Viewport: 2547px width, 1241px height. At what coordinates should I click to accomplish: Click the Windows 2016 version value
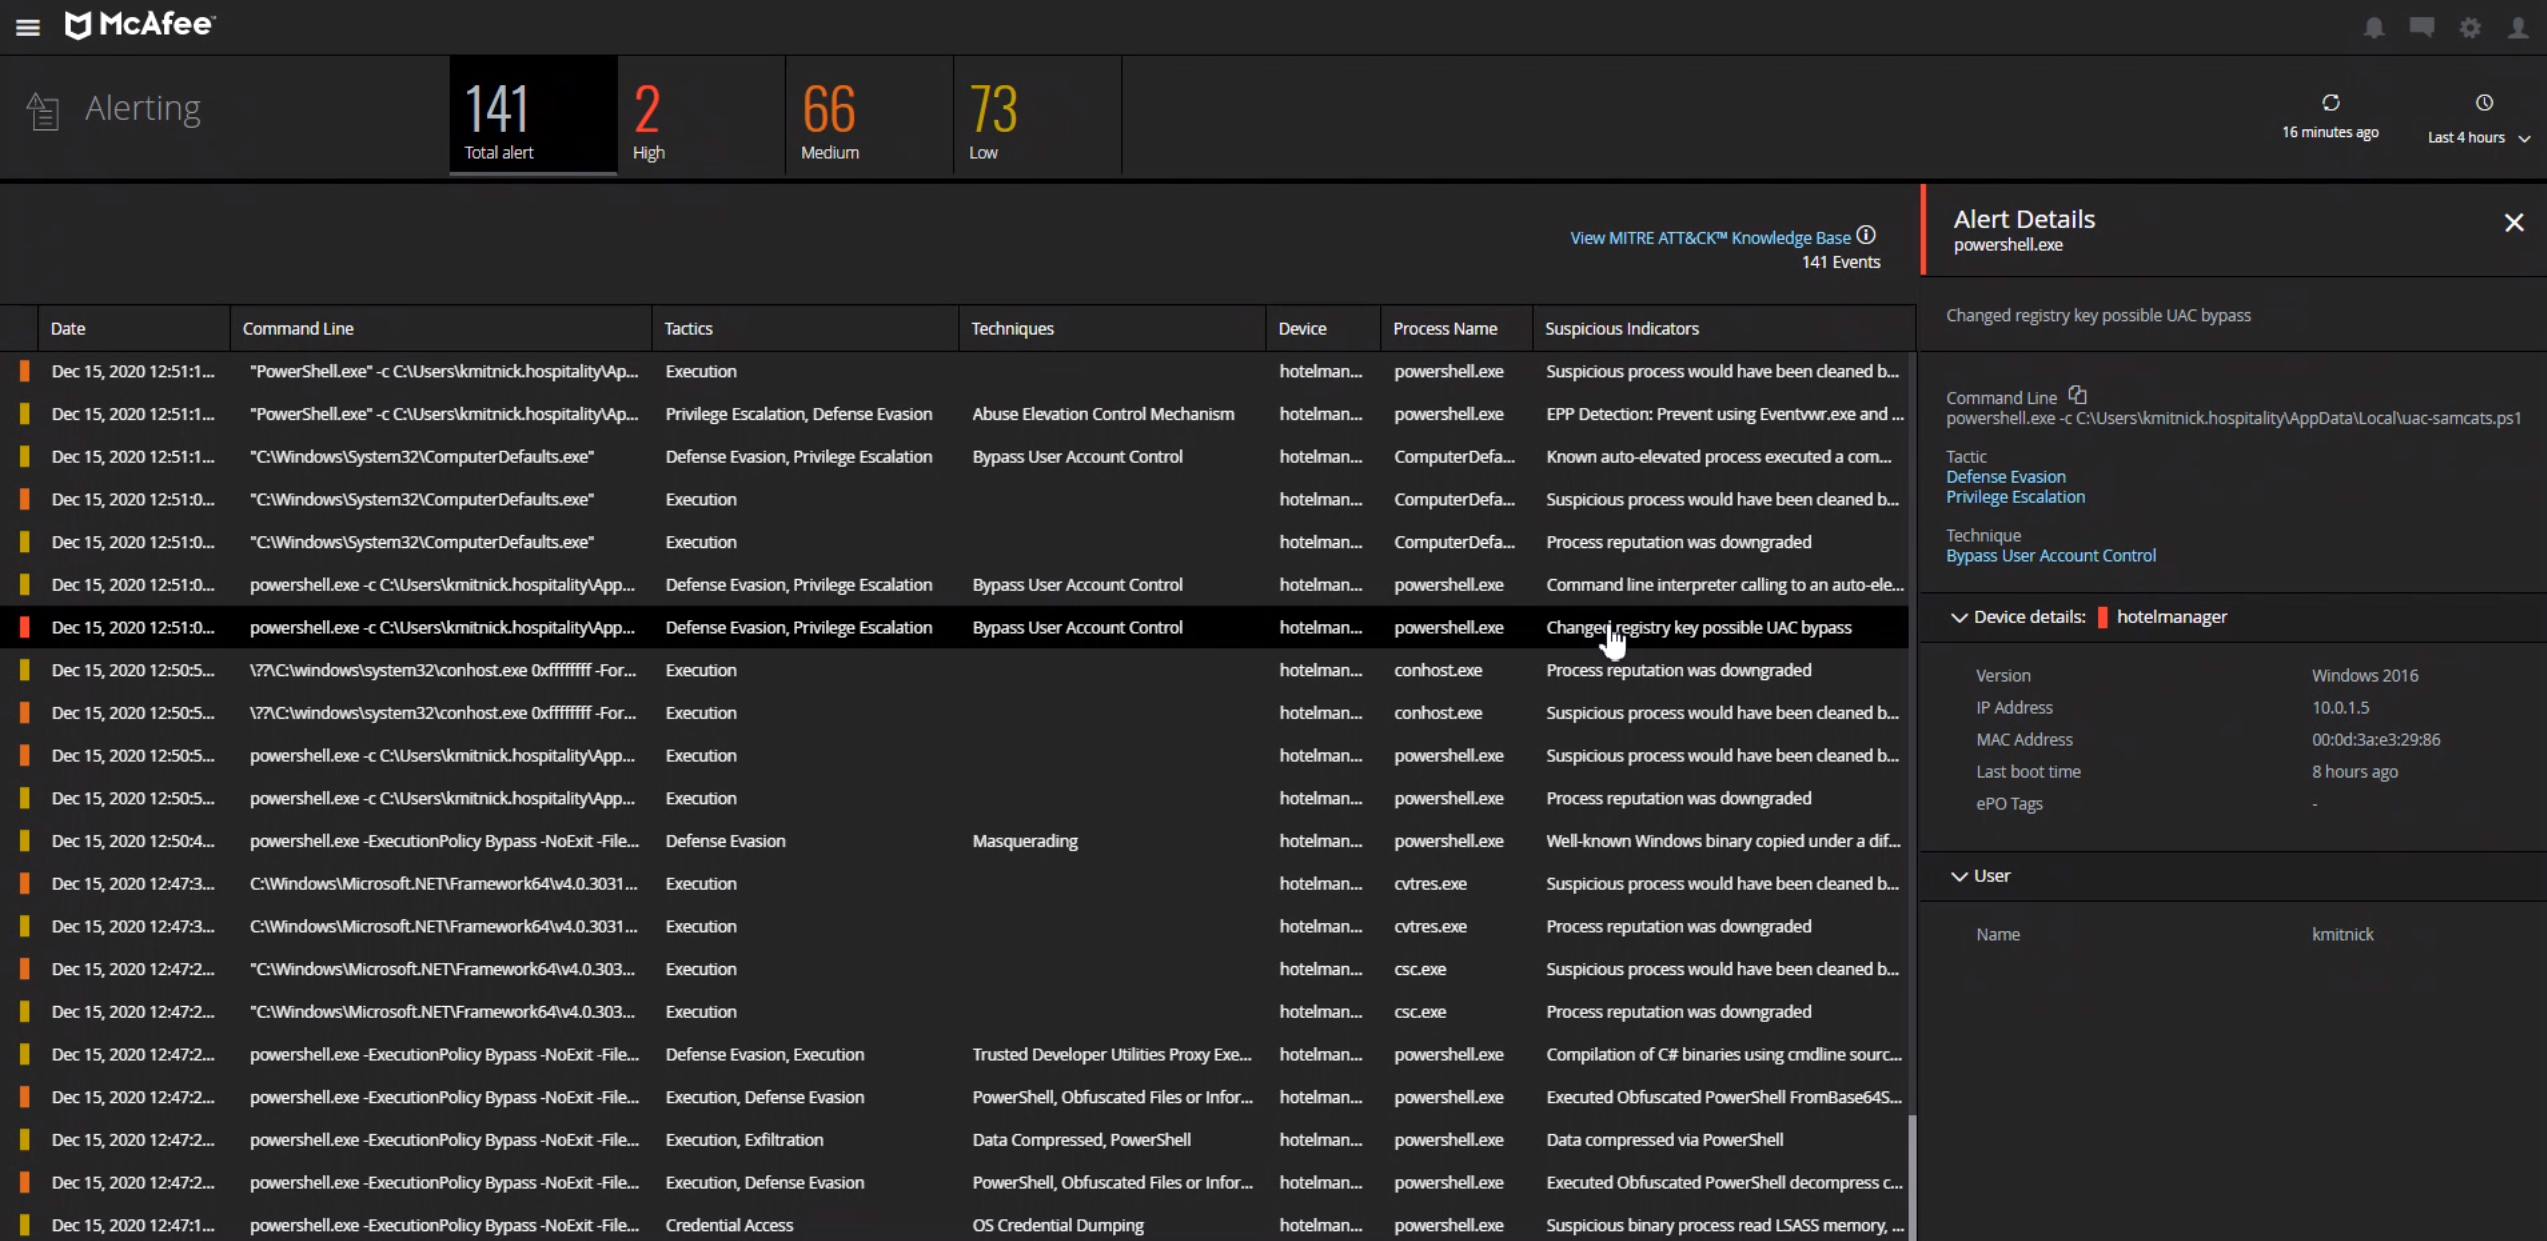click(2364, 675)
